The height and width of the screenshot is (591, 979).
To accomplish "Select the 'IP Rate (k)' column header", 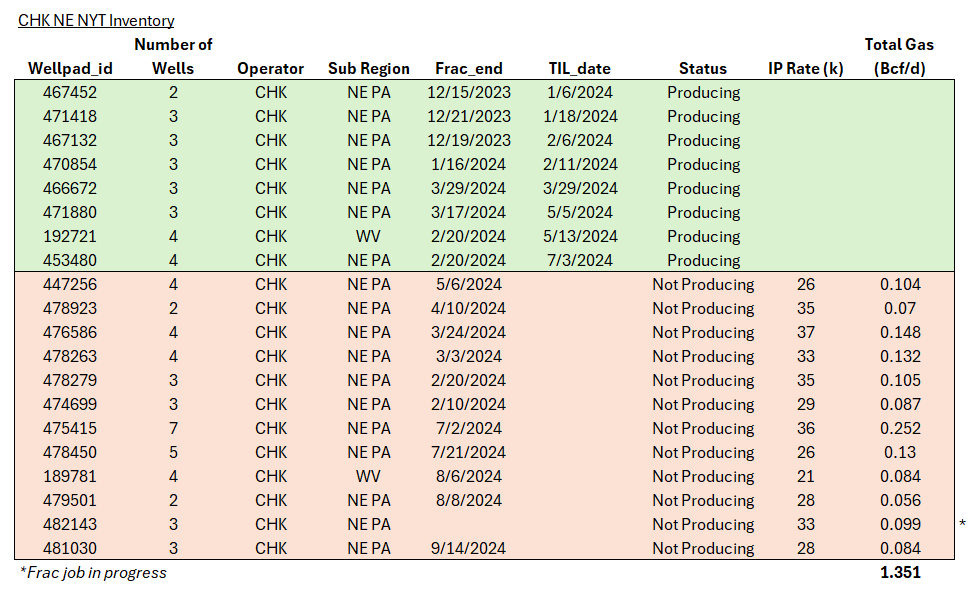I will (806, 69).
